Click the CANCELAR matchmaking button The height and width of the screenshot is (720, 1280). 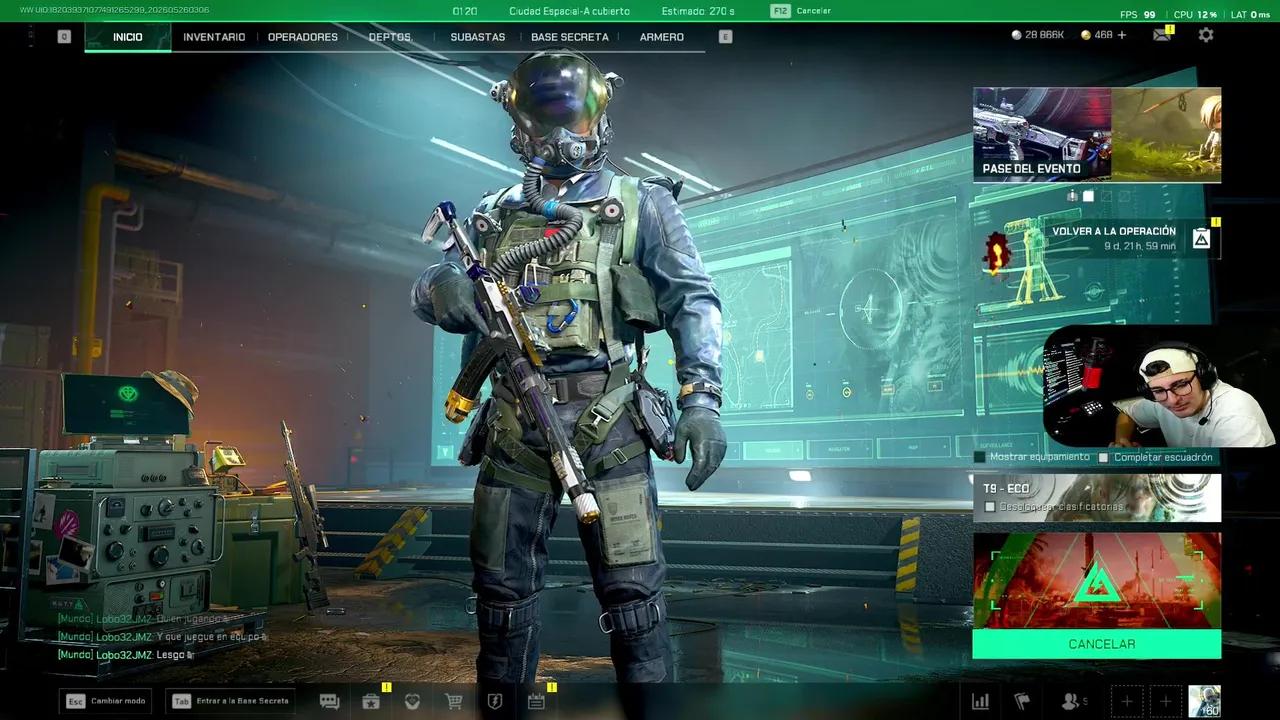(x=1097, y=644)
